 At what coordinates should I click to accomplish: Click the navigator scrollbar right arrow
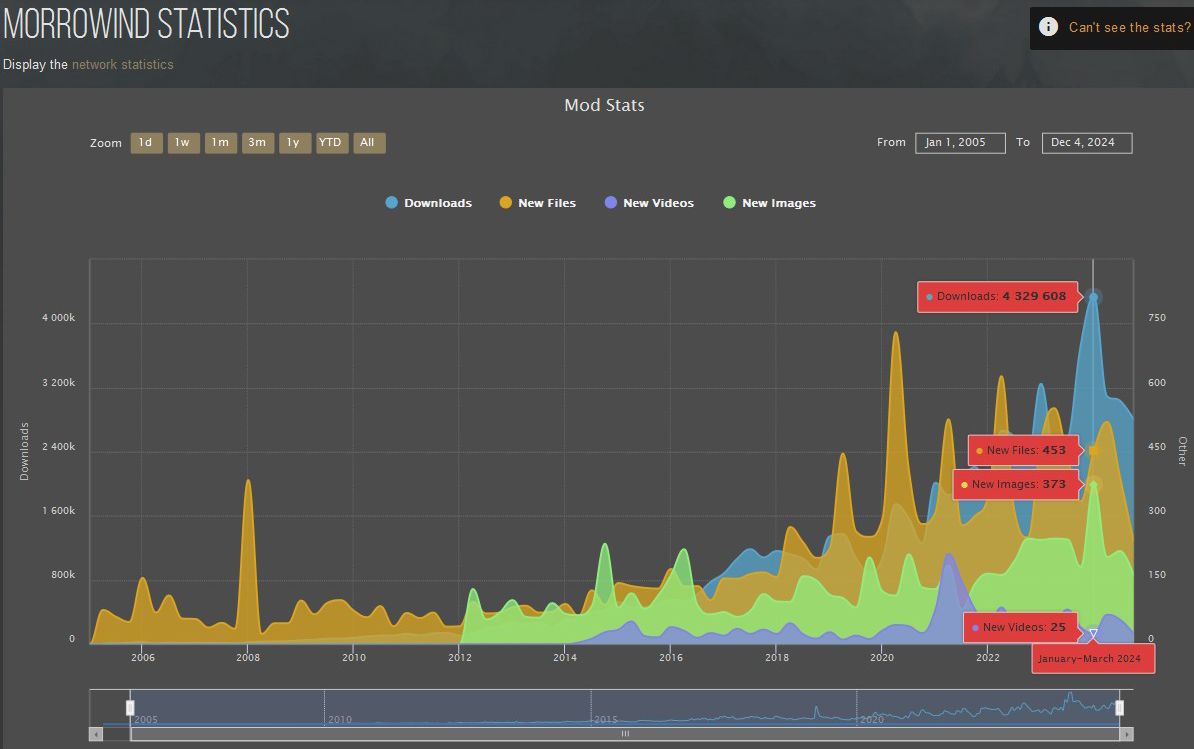point(1126,735)
